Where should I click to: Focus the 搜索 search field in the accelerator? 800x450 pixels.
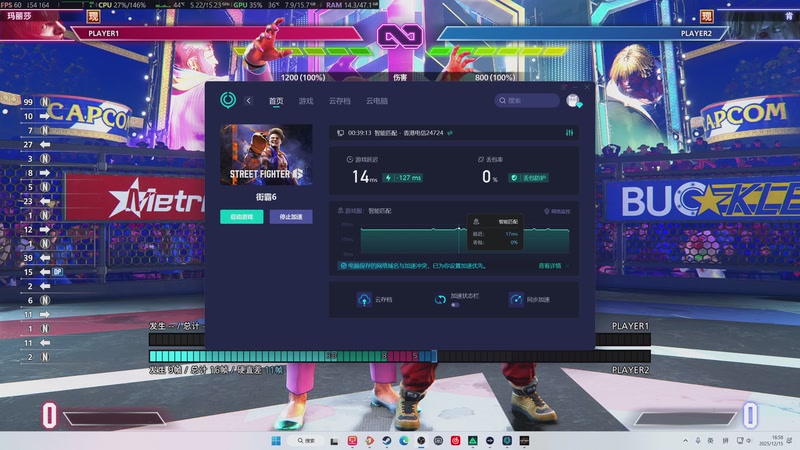[527, 101]
